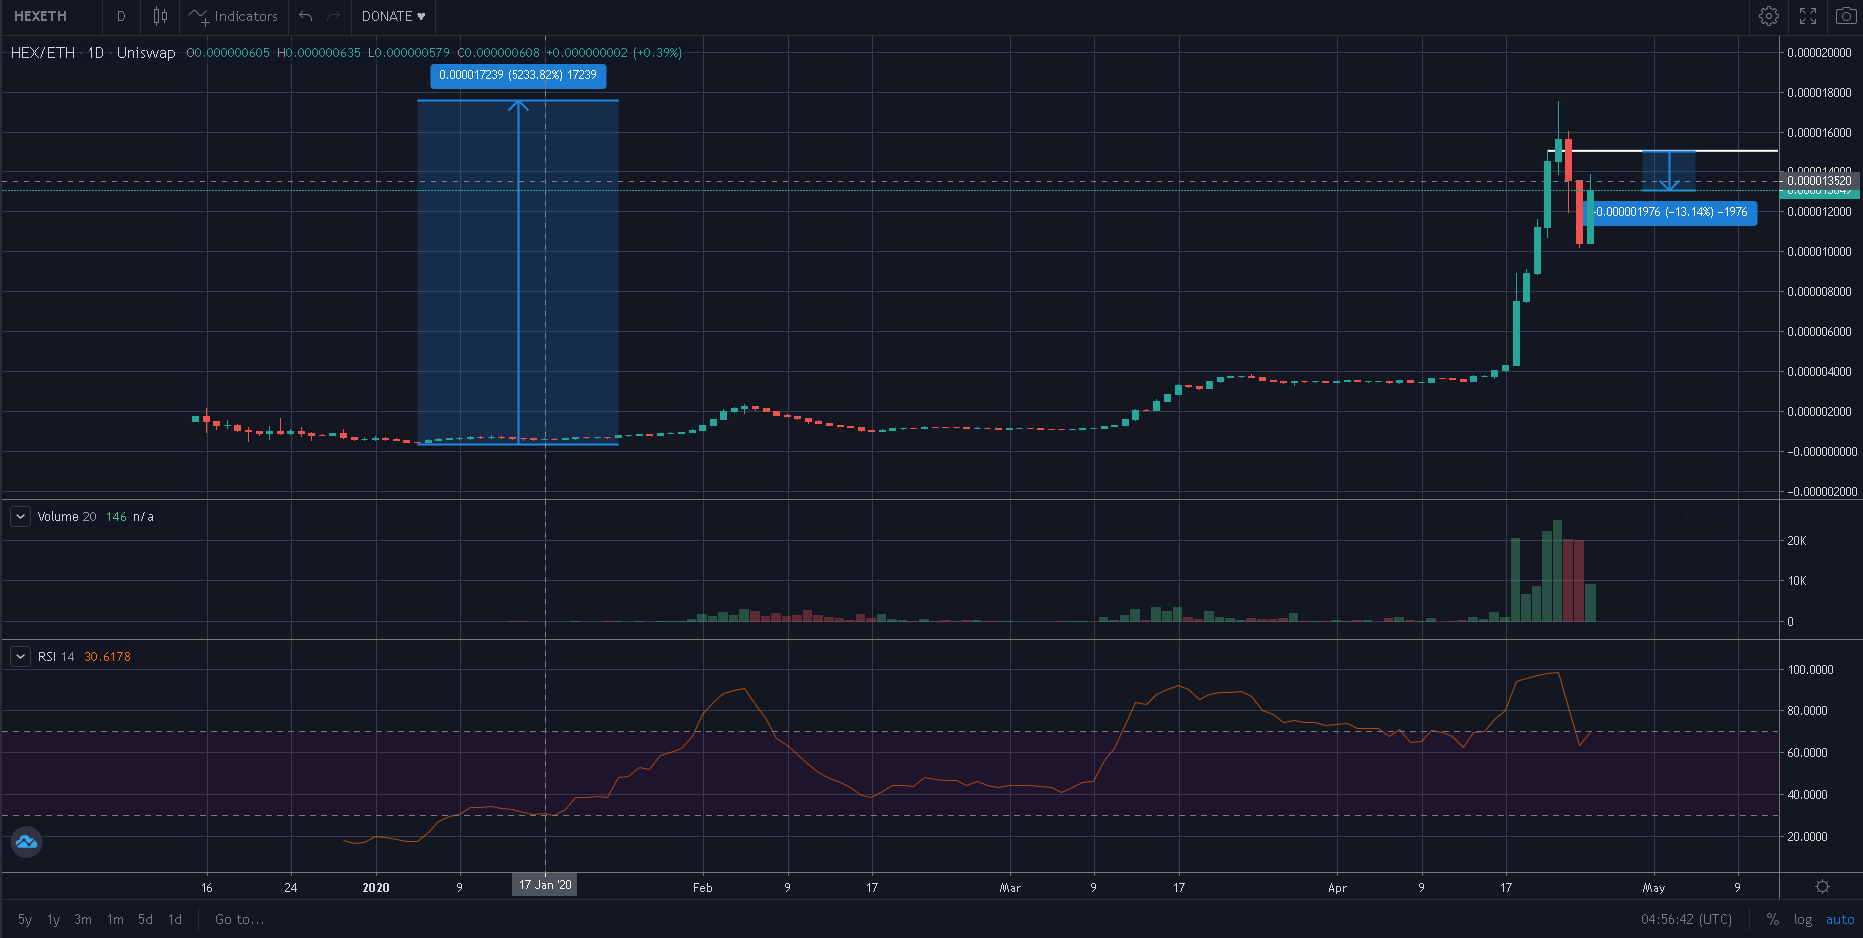Open the D timeframe interval dropdown
The height and width of the screenshot is (938, 1863).
[x=121, y=16]
